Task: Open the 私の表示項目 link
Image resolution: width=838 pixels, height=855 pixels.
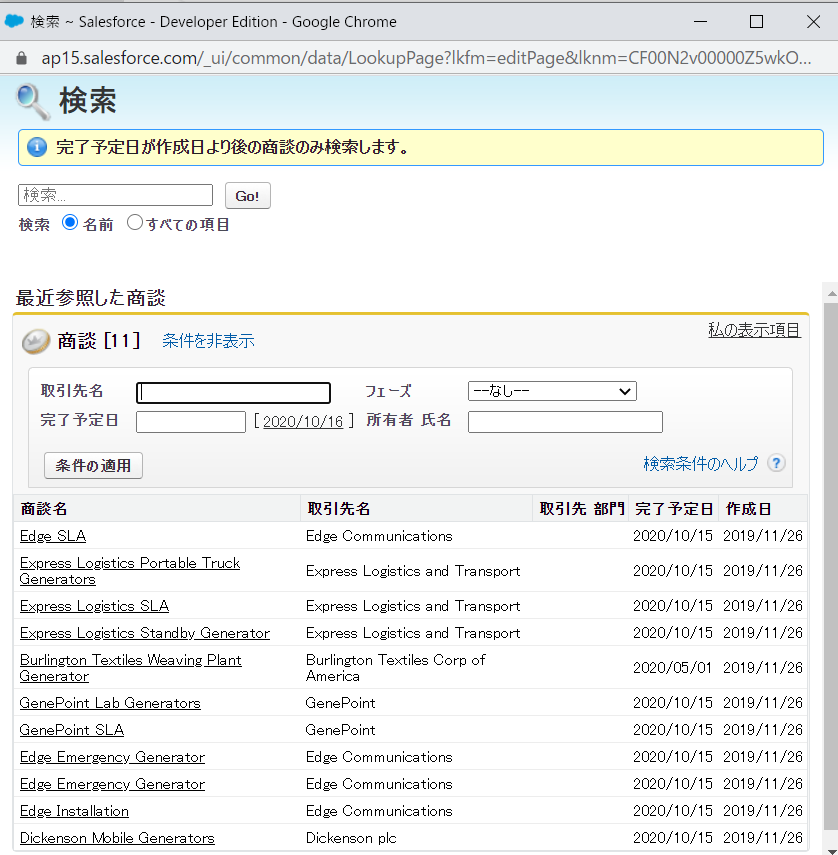Action: tap(754, 330)
